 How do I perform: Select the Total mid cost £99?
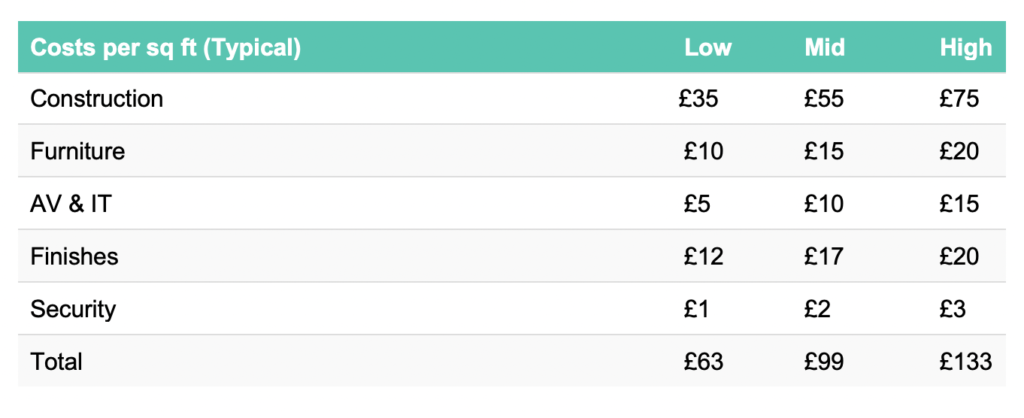tap(824, 362)
